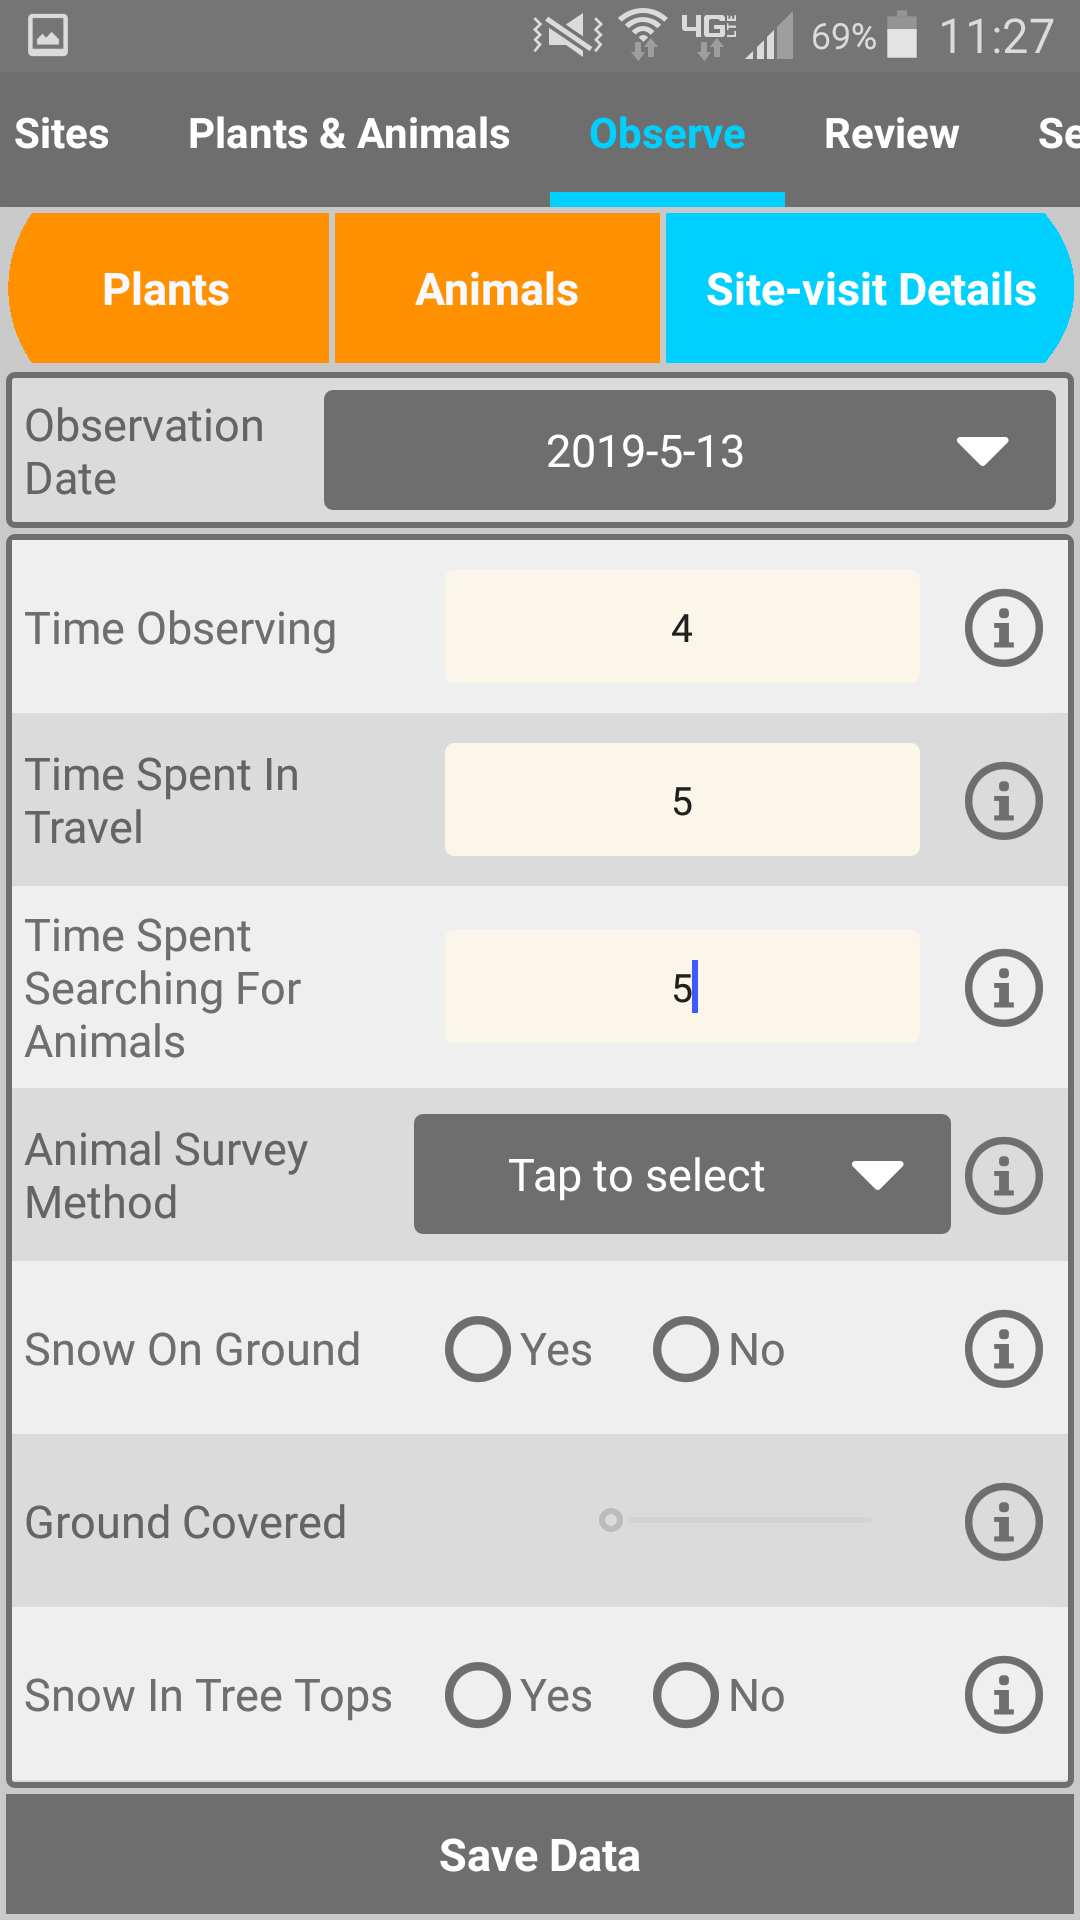The height and width of the screenshot is (1920, 1080).
Task: Tap the Save Data button
Action: coord(540,1855)
